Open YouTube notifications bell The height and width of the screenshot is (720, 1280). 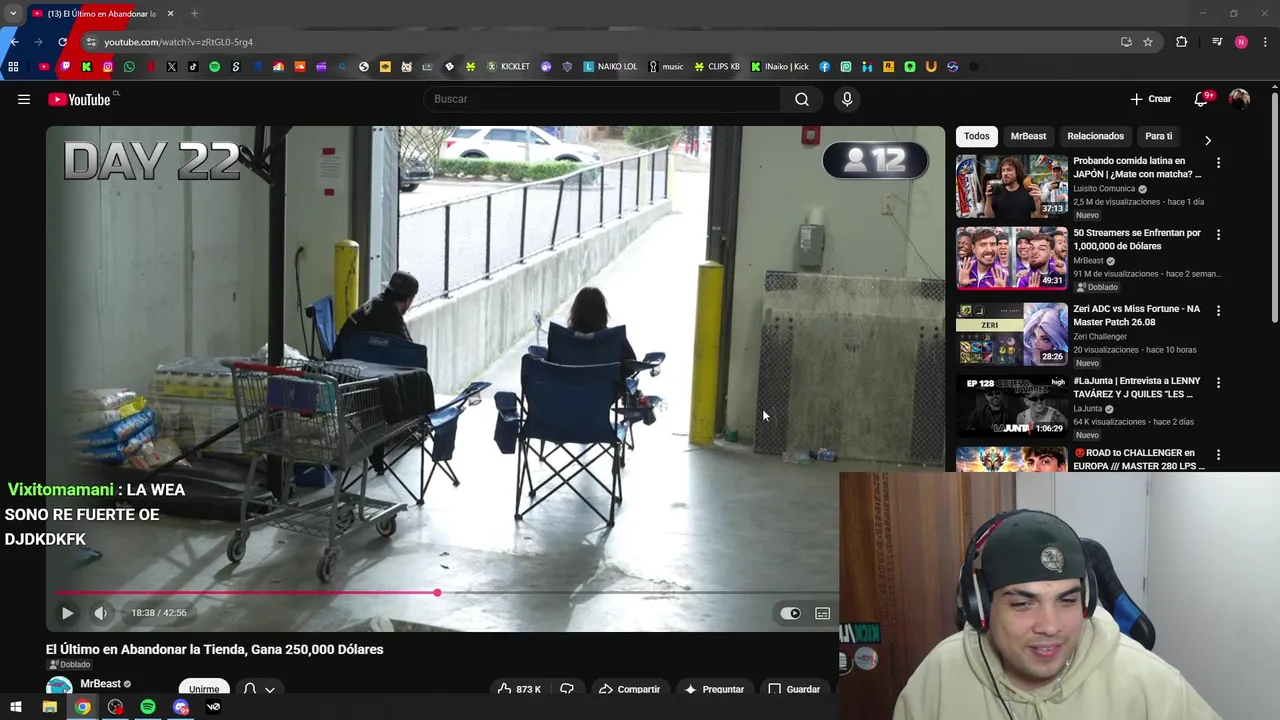[1201, 99]
